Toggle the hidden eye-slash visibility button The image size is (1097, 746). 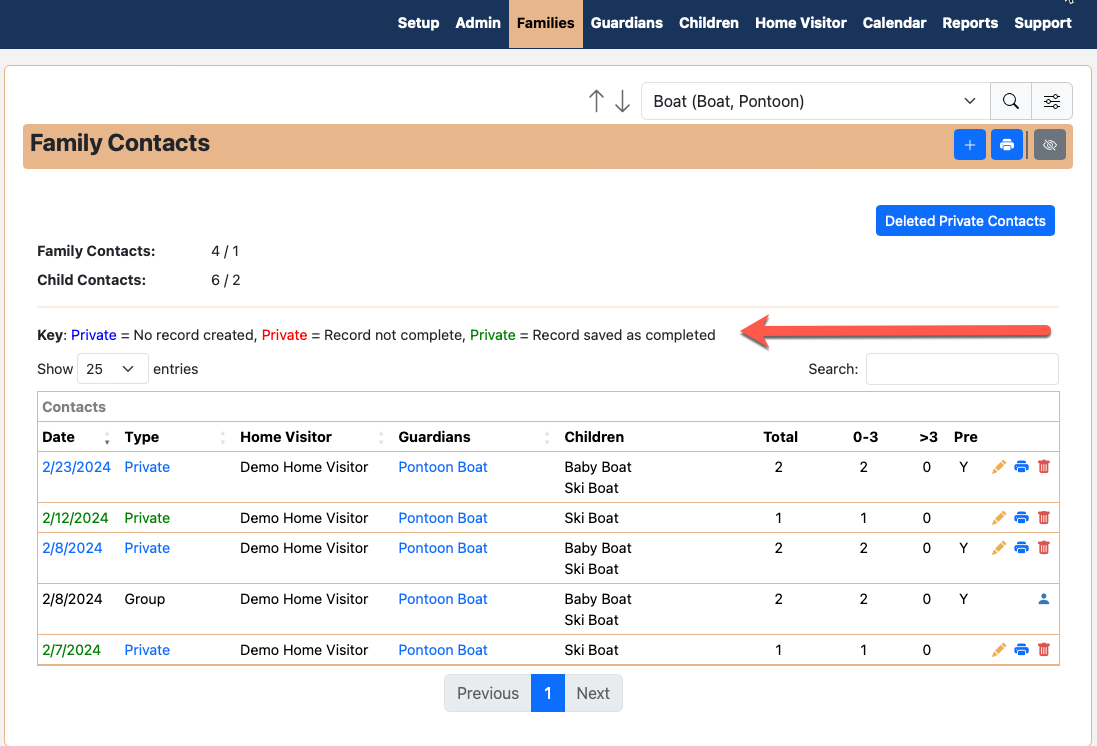[x=1049, y=145]
